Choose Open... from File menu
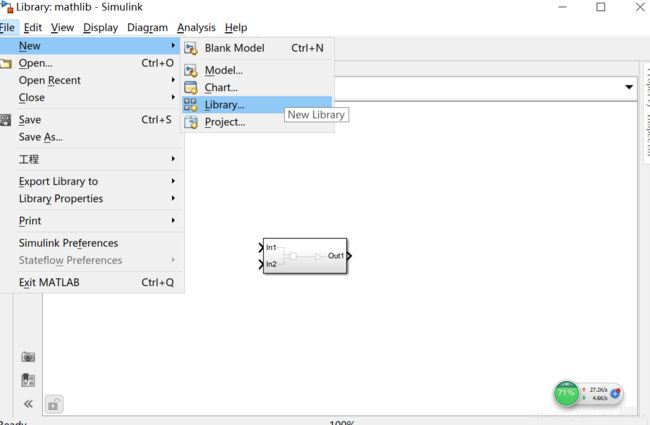This screenshot has width=650, height=425. [x=90, y=63]
